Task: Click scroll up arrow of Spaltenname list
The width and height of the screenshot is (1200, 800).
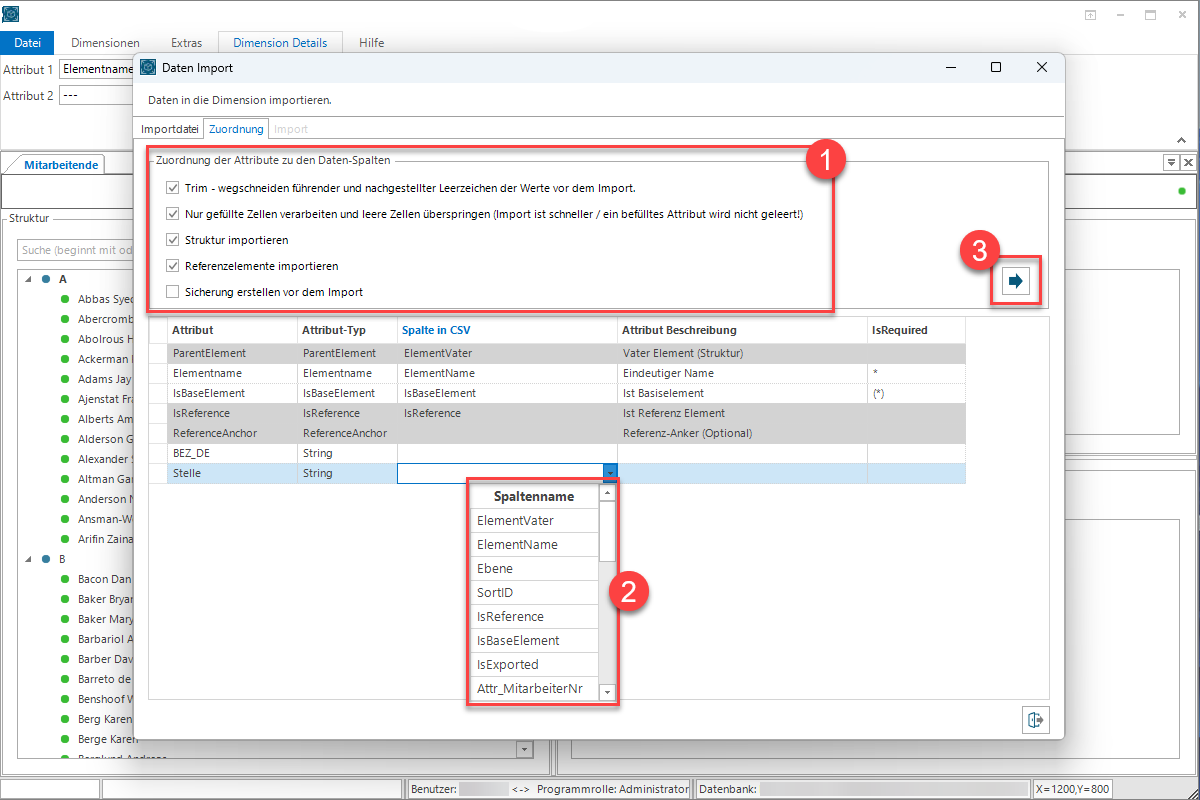Action: (x=607, y=493)
